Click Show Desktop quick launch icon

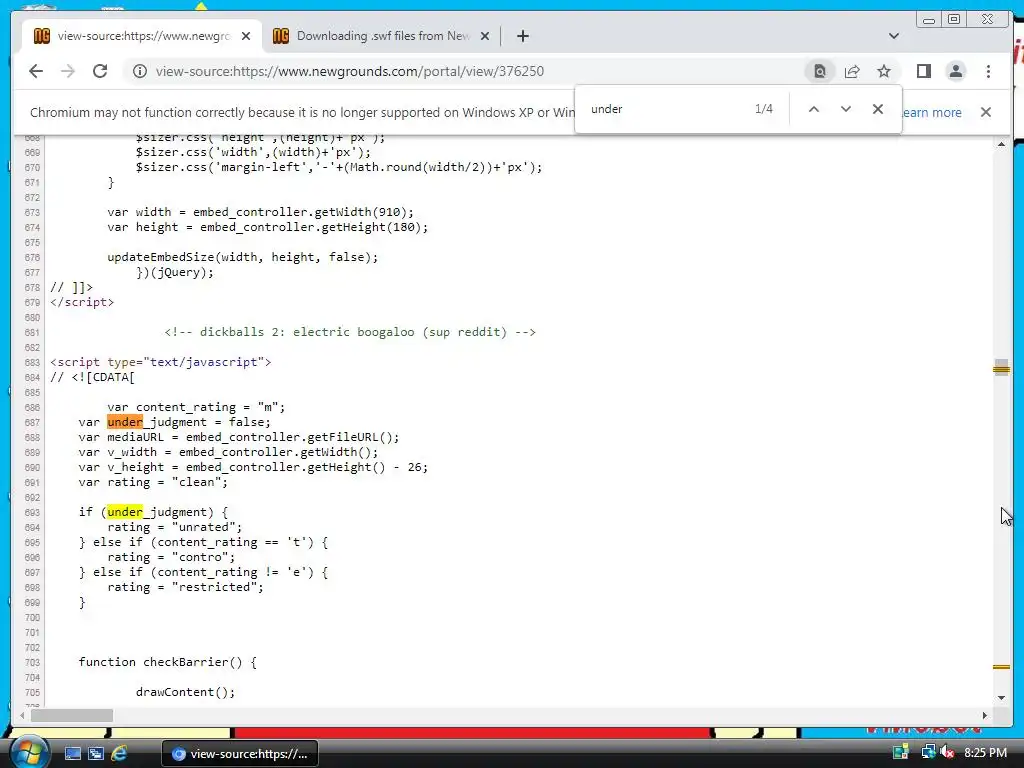point(72,754)
